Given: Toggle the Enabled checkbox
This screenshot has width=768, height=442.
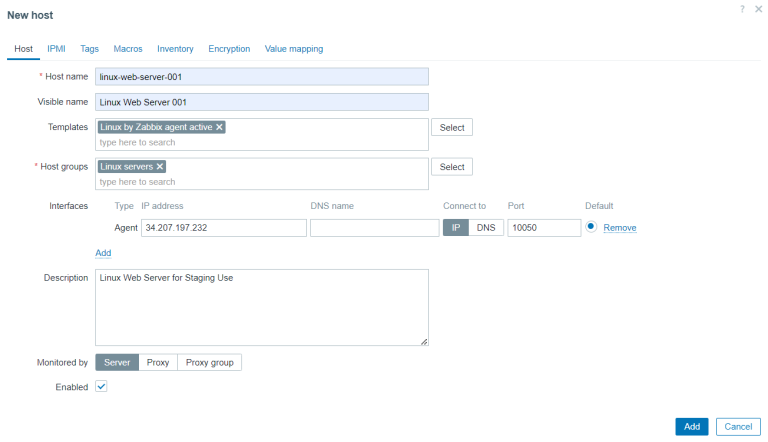Looking at the screenshot, I should [101, 387].
